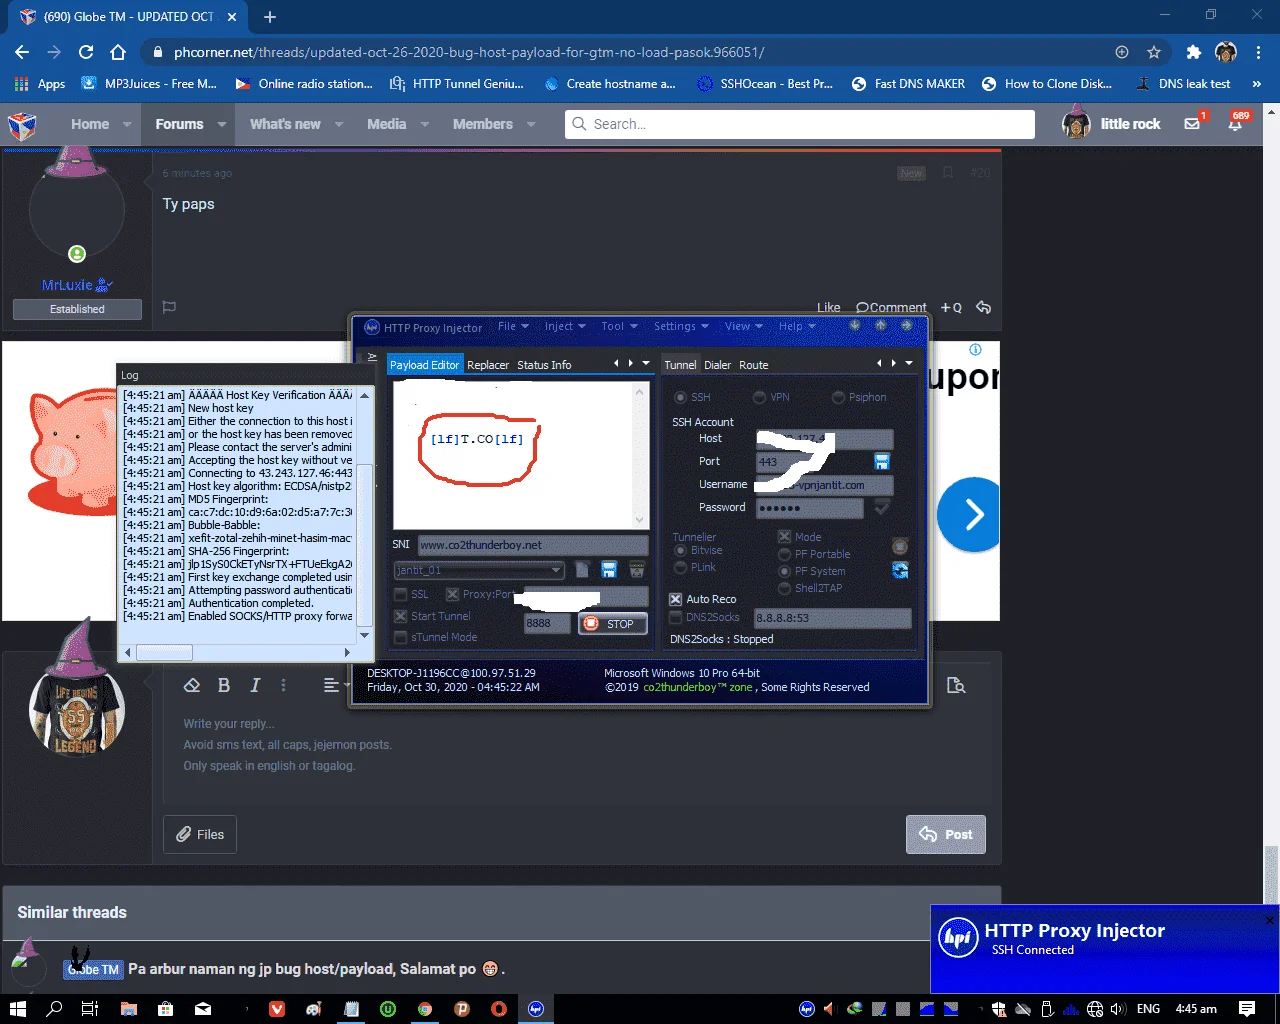This screenshot has width=1280, height=1024.
Task: Open the jantit_01 config dropdown
Action: pyautogui.click(x=556, y=570)
